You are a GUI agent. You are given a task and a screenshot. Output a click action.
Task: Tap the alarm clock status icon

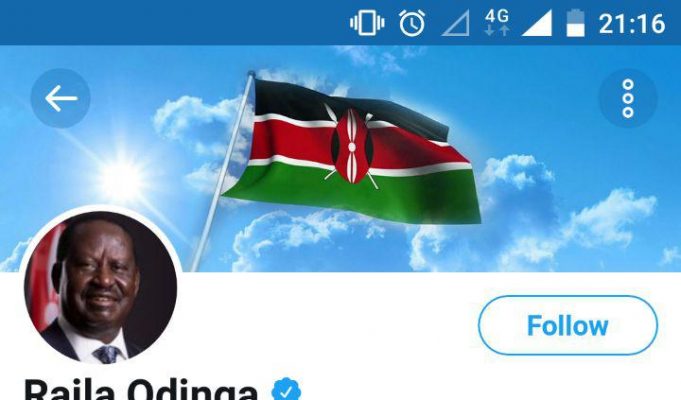pos(412,23)
